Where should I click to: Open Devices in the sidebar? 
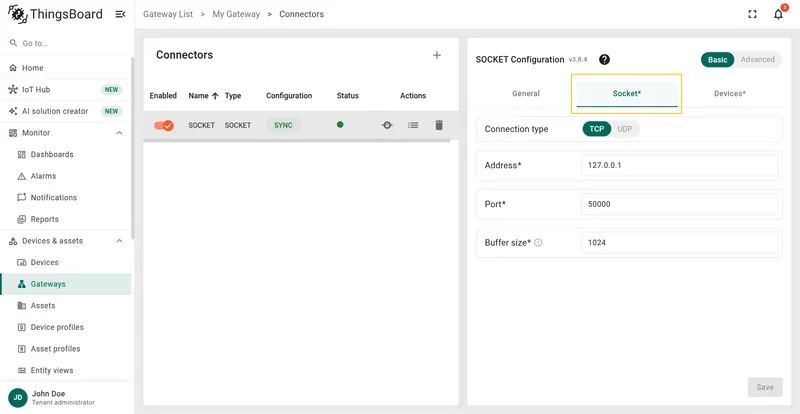[66, 262]
